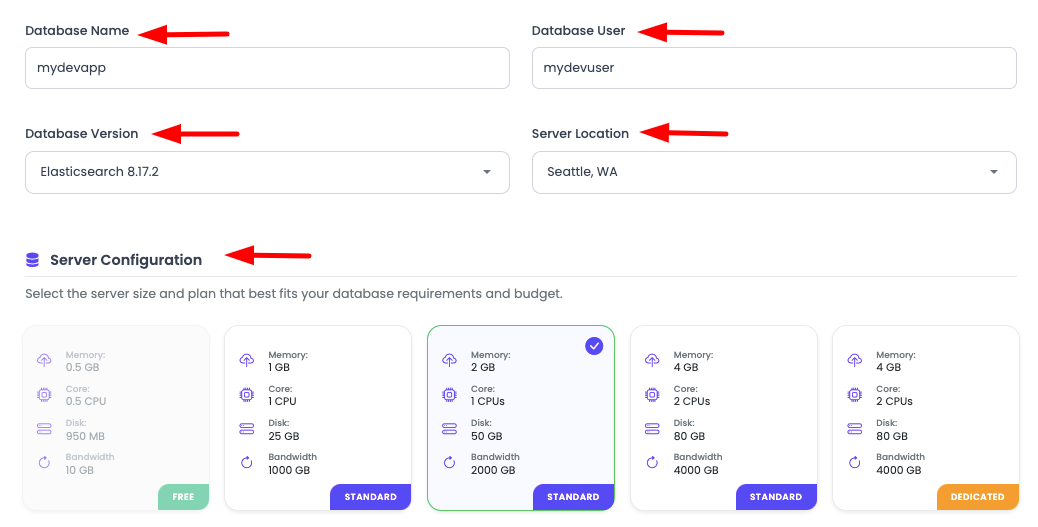Expand the Server Location dropdown arrow

(x=994, y=172)
